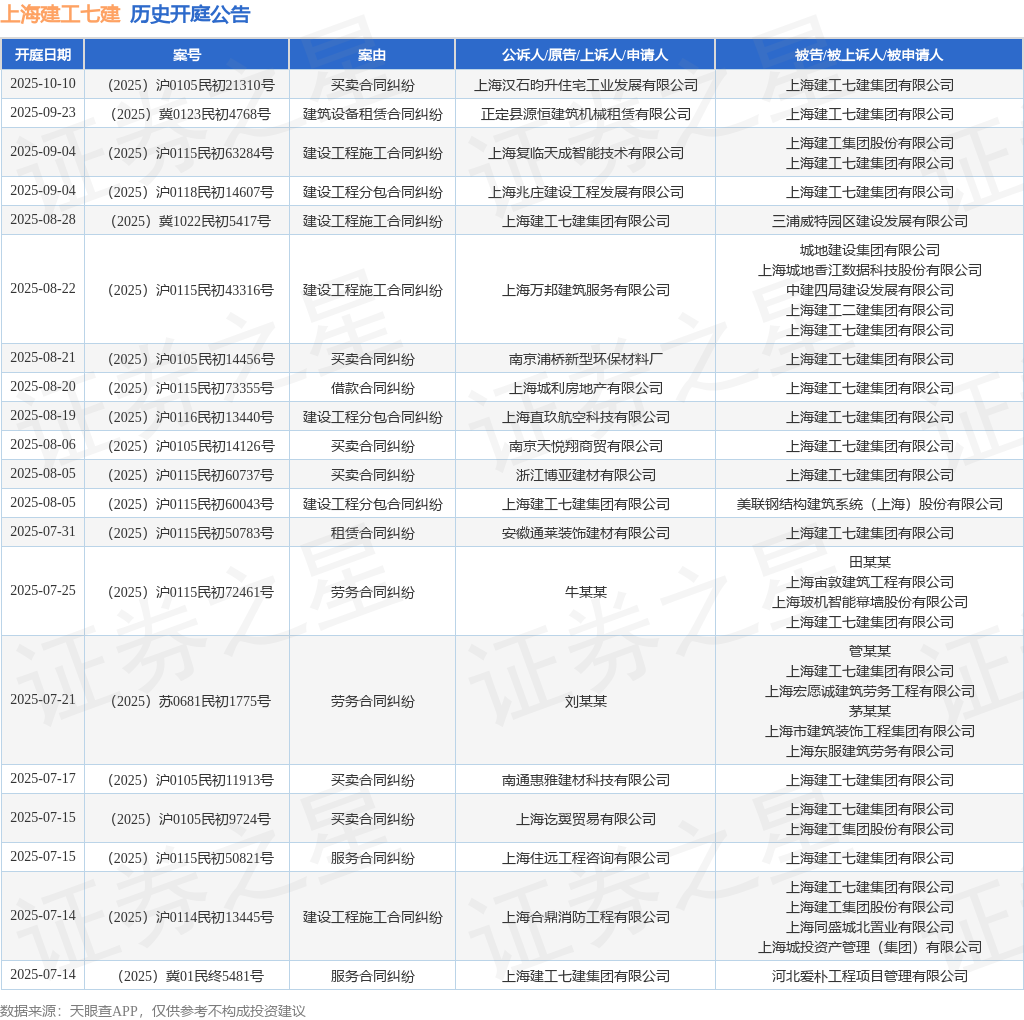Click plaintiff 安徽通莱装饰建材有限公司
The width and height of the screenshot is (1024, 1020).
(x=586, y=533)
